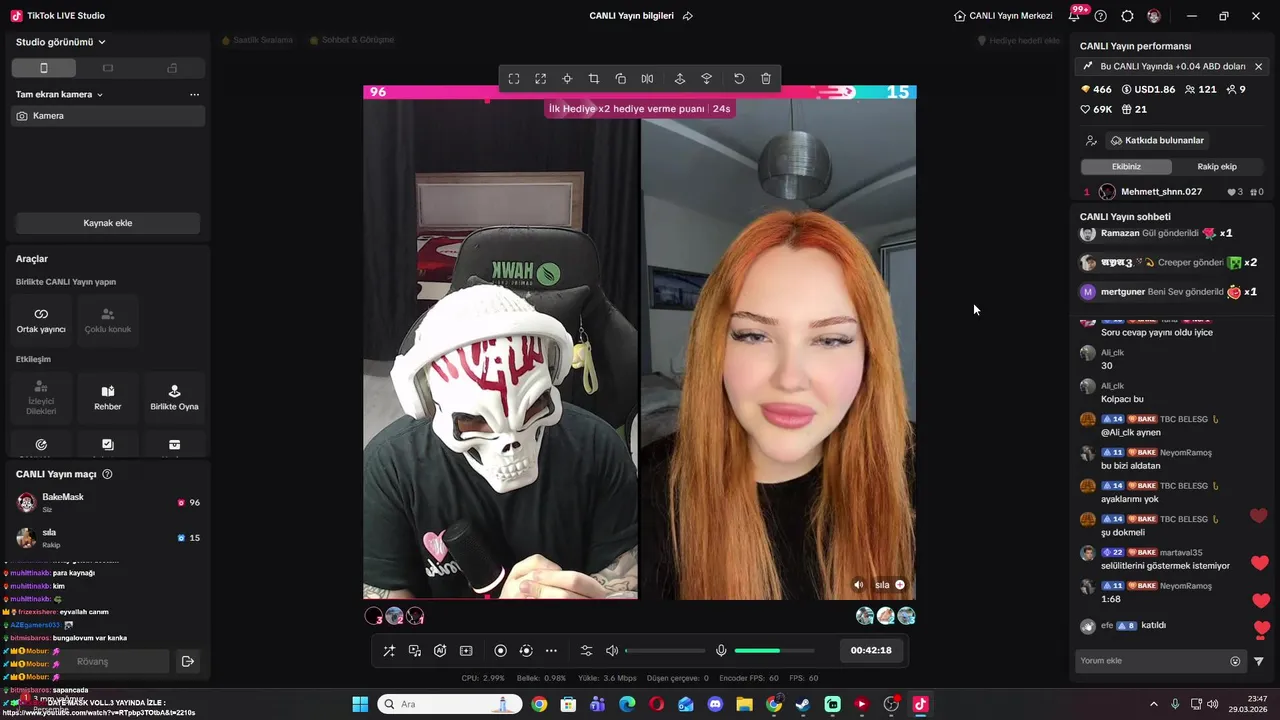The width and height of the screenshot is (1280, 720).
Task: Click the Kaynak ekle button
Action: (x=108, y=223)
